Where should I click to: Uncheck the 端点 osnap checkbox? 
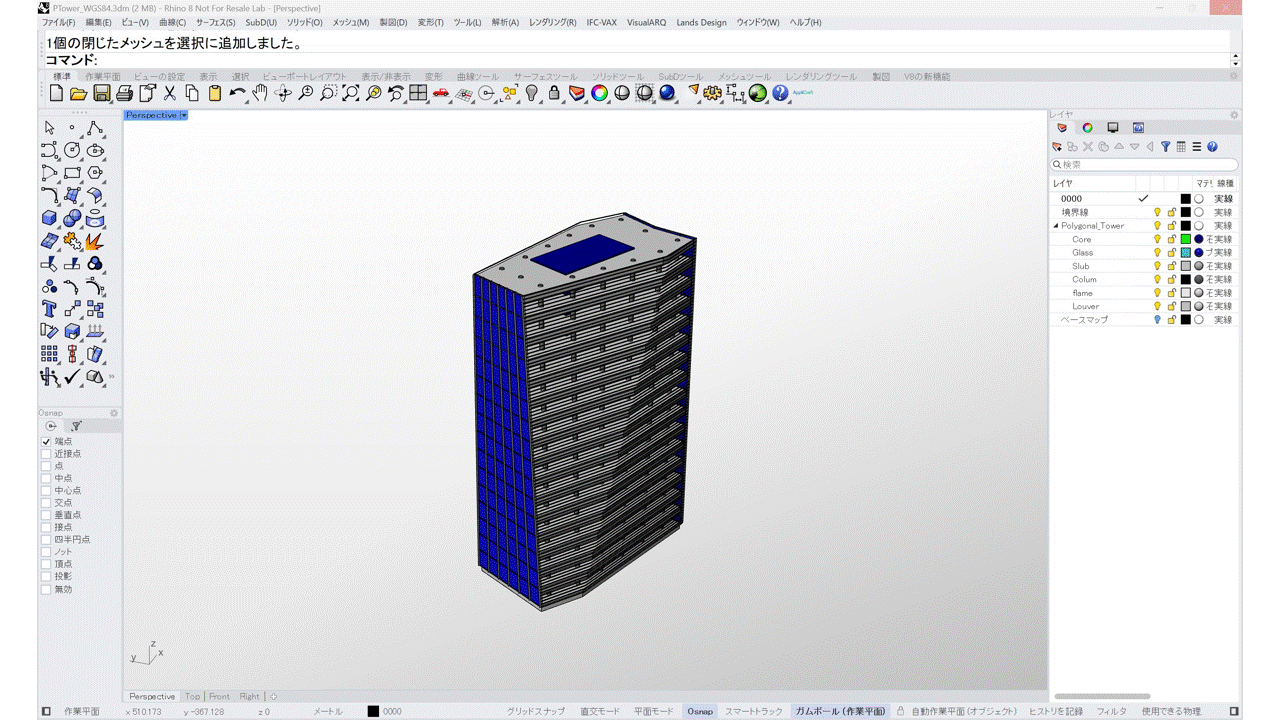pyautogui.click(x=46, y=441)
